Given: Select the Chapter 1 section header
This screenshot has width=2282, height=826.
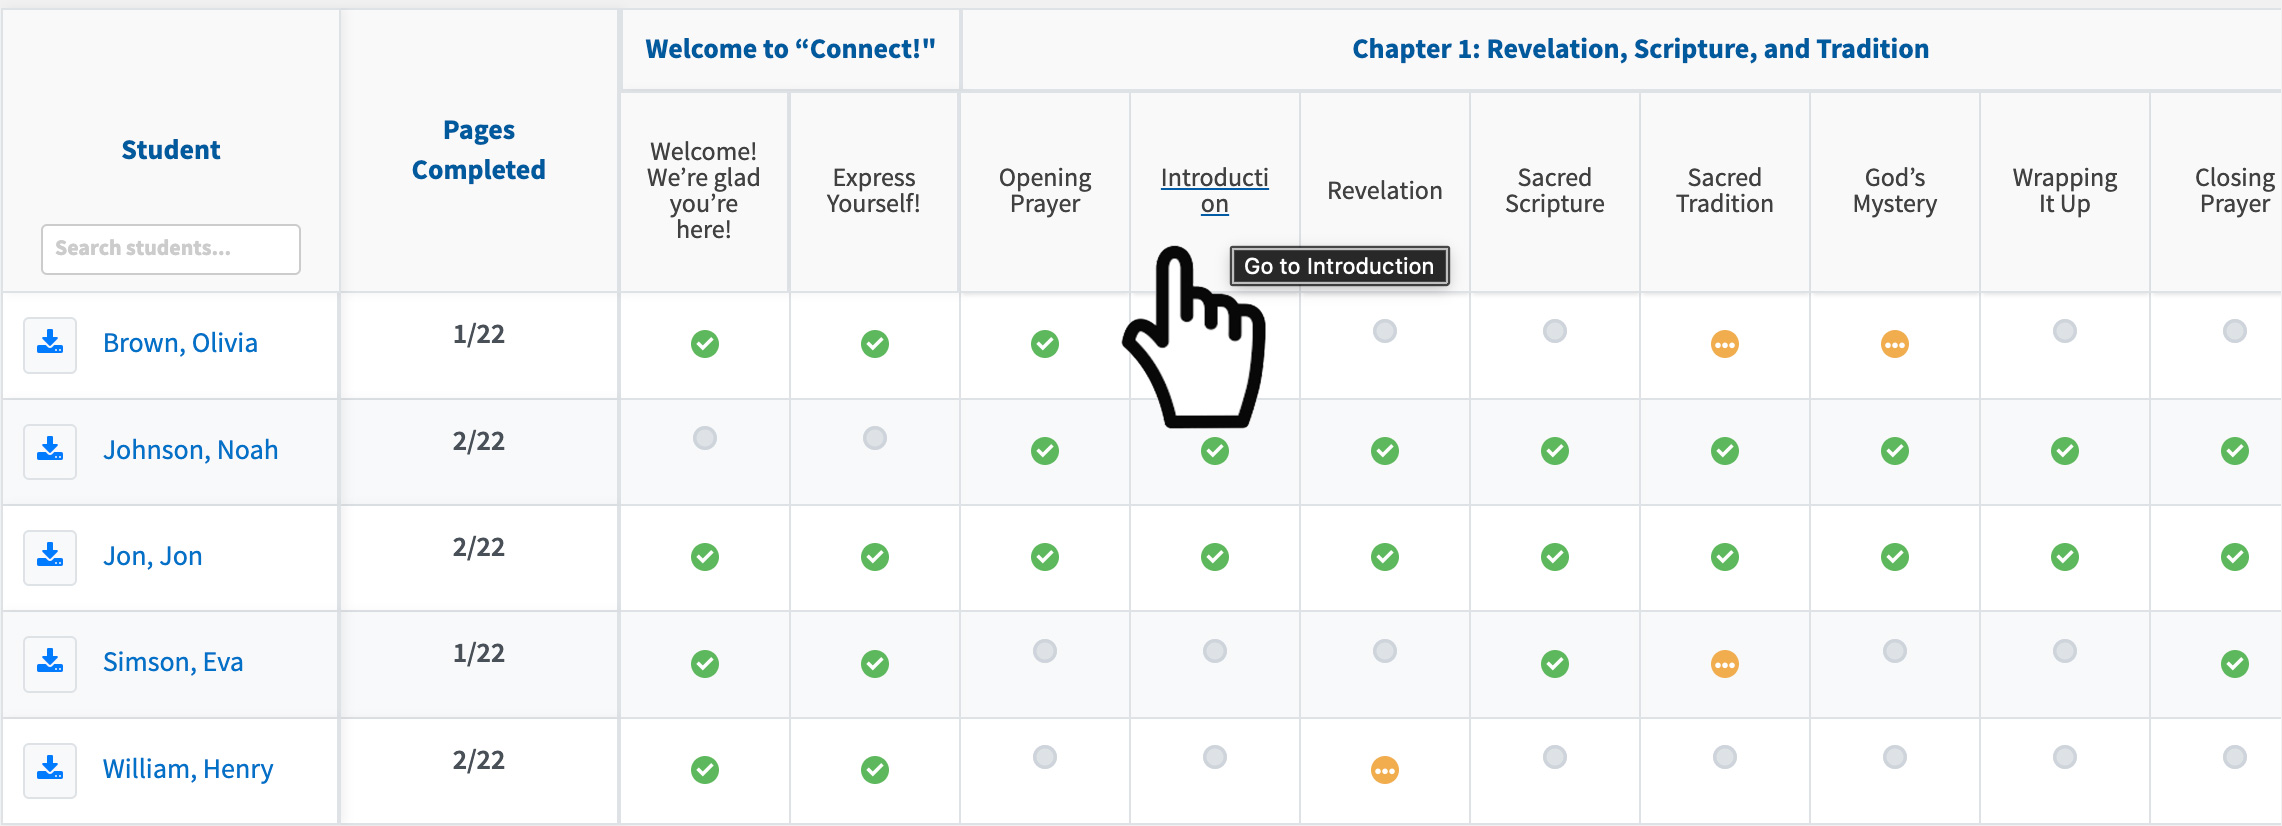Looking at the screenshot, I should click(1639, 49).
